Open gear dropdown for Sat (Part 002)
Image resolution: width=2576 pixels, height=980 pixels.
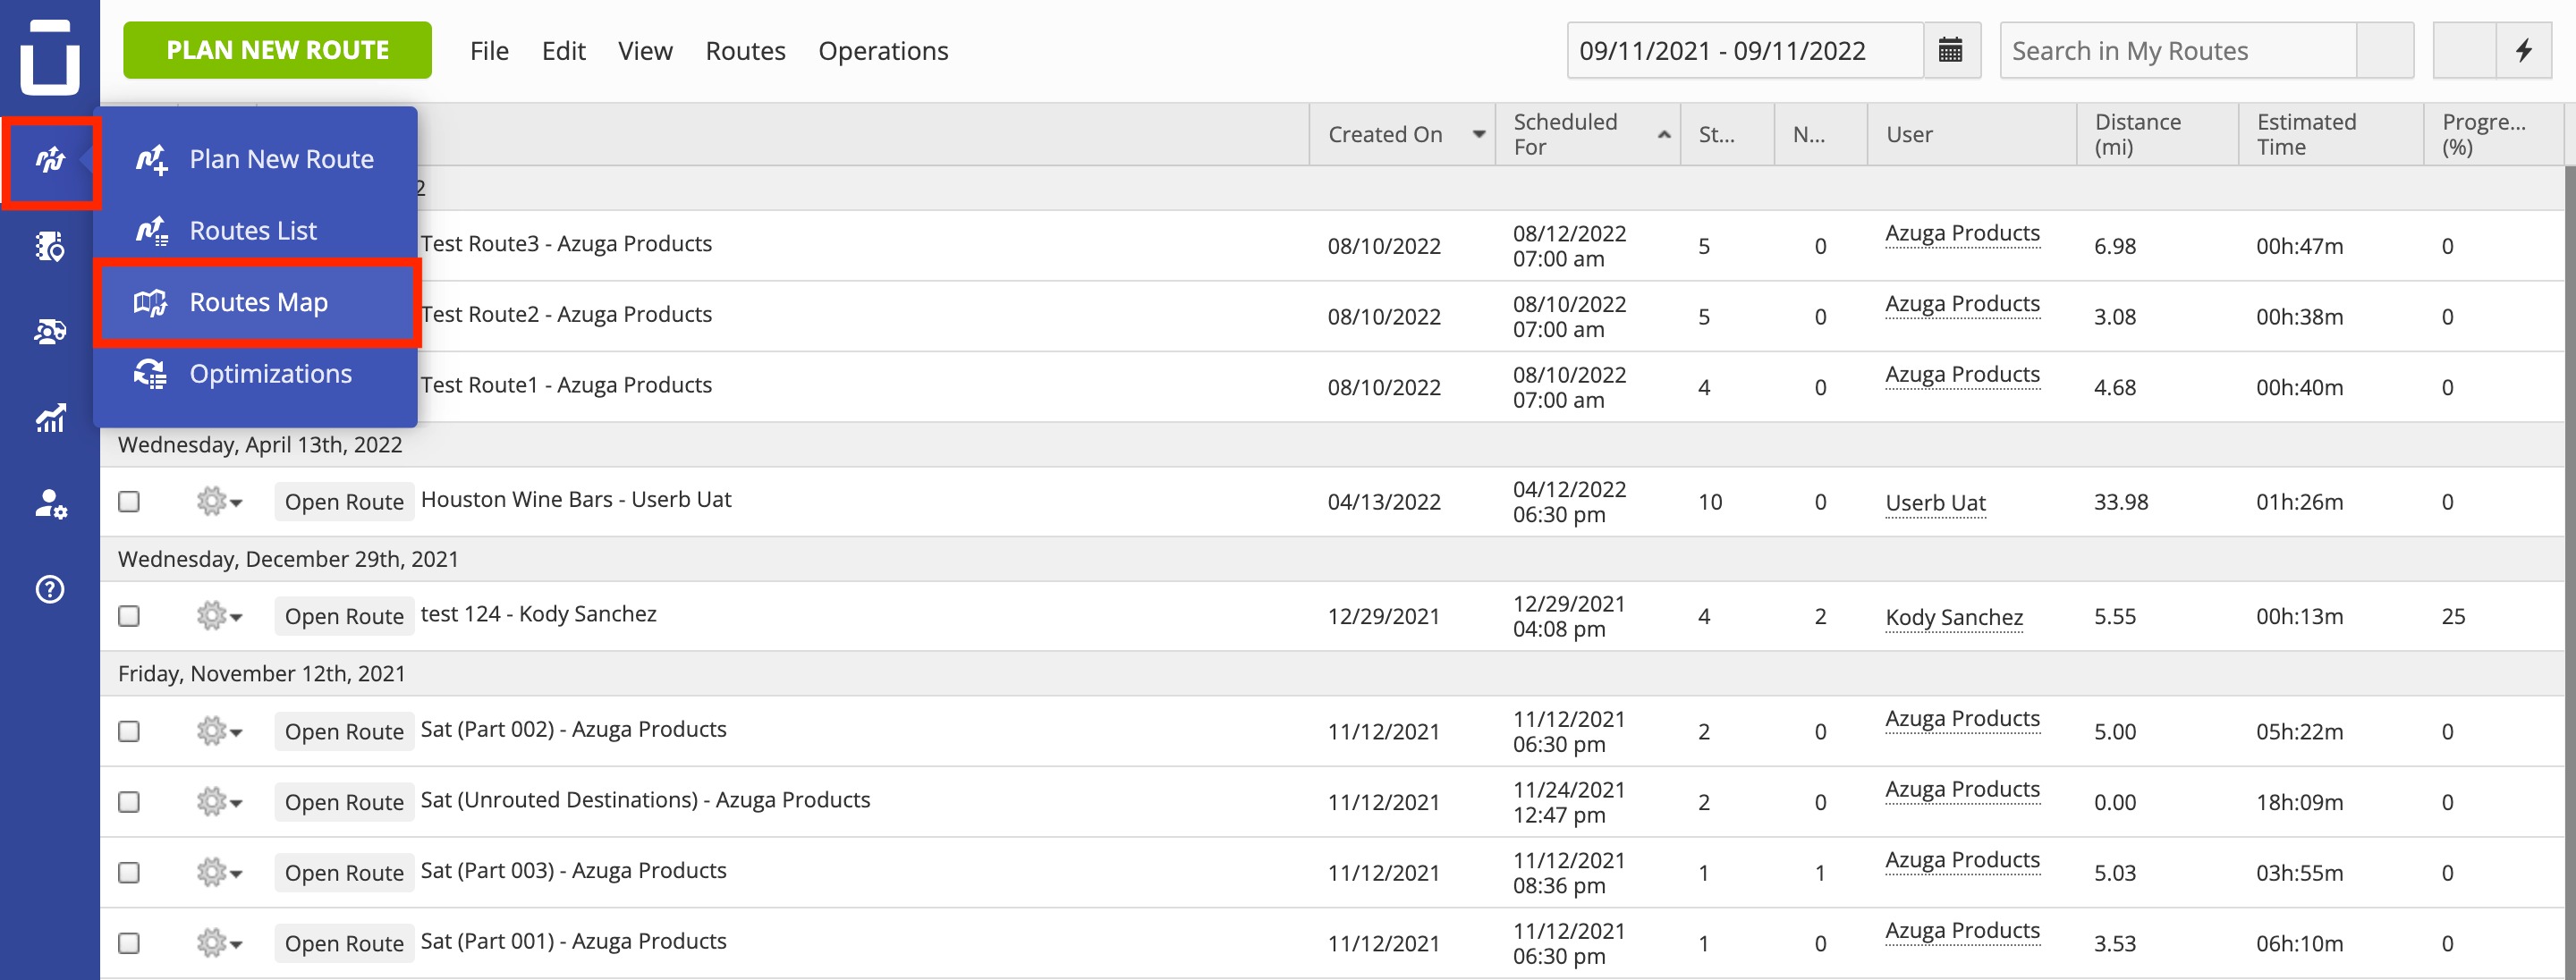pyautogui.click(x=219, y=732)
